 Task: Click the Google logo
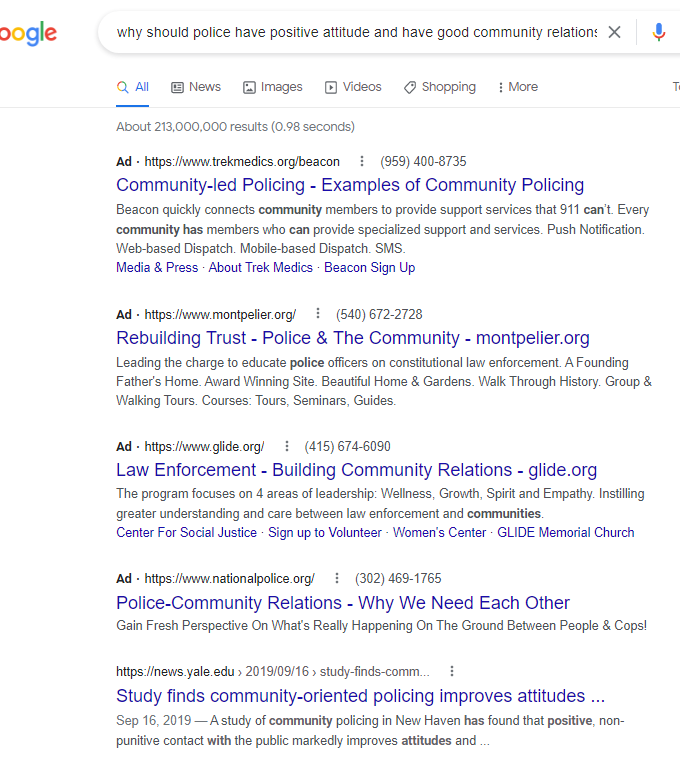tap(28, 33)
